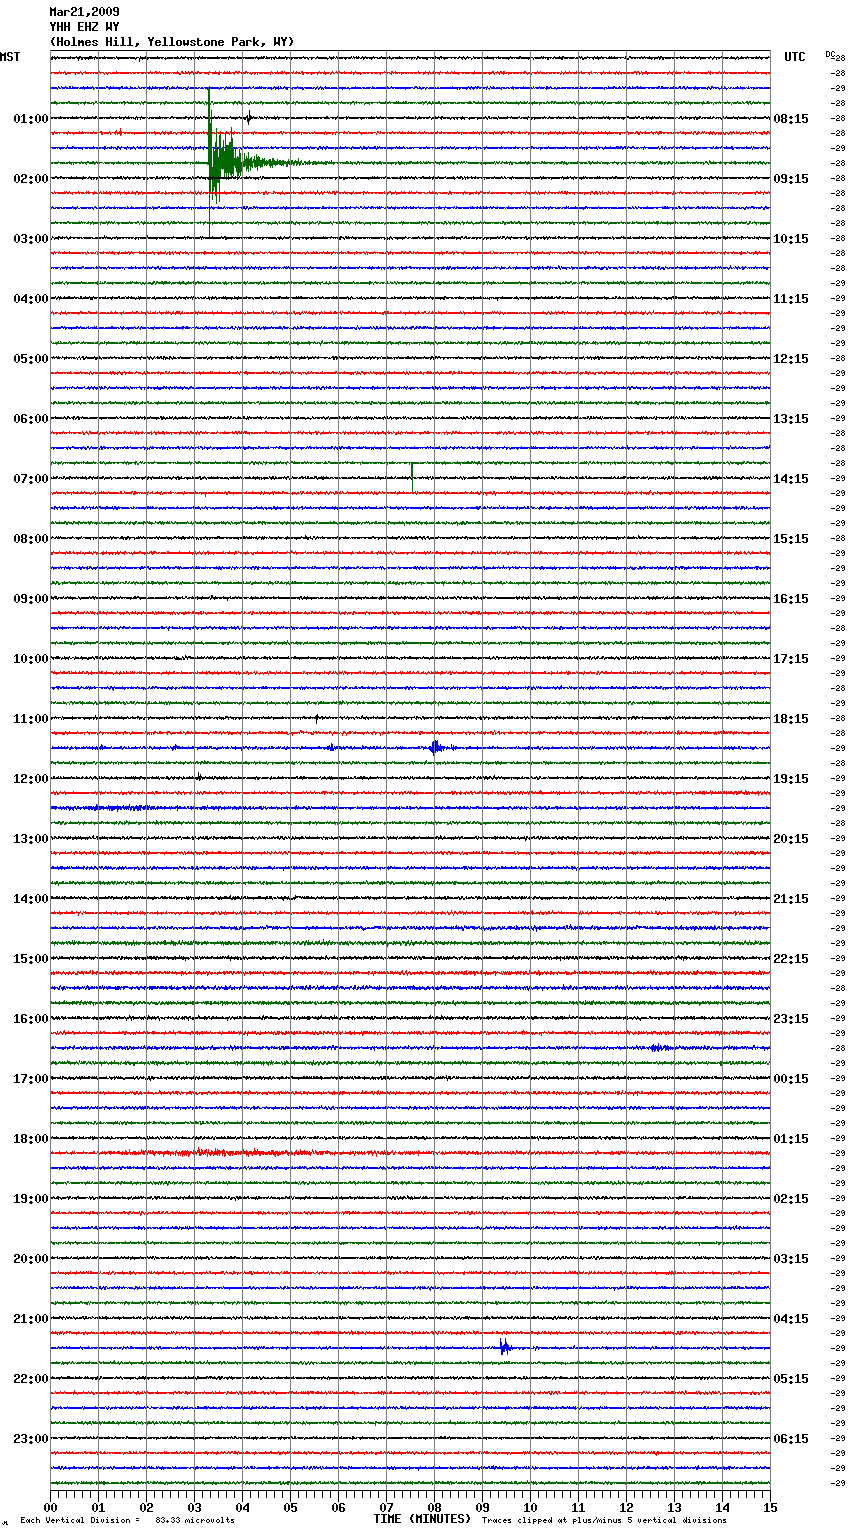Screen dimensions: 850x1534
Task: Click the 18:15 UTC time label
Action: 791,719
